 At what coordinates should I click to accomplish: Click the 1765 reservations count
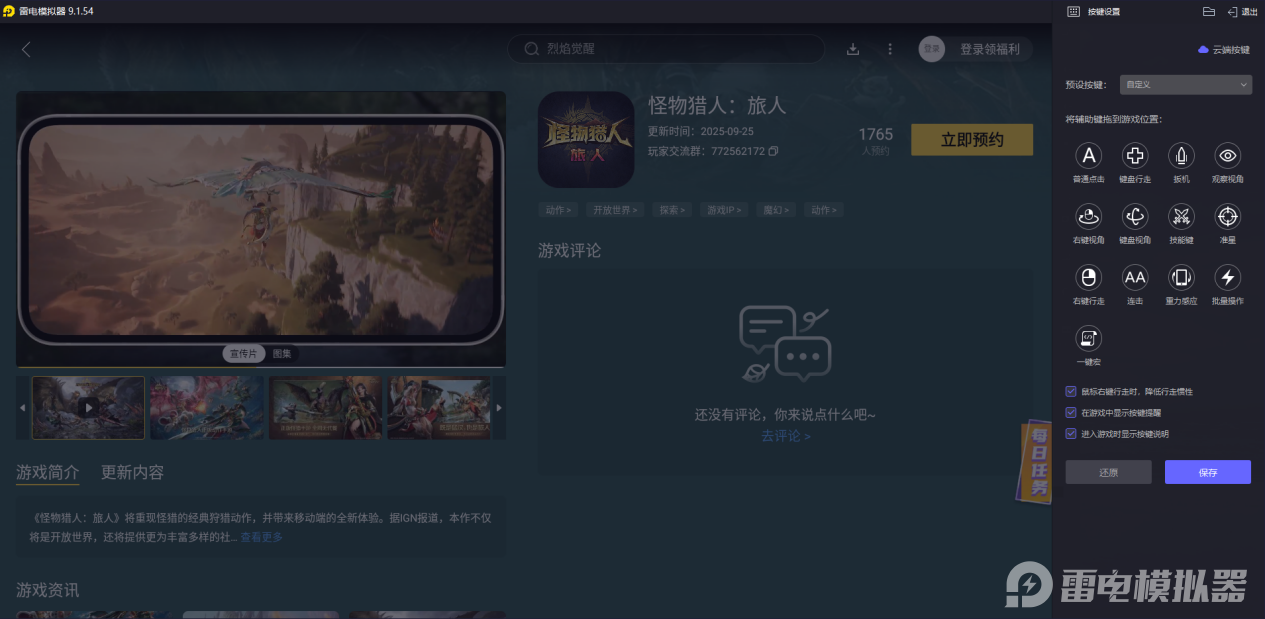click(x=875, y=134)
